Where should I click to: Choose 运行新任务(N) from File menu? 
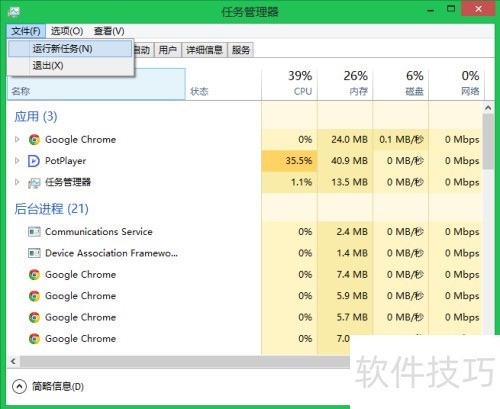[x=70, y=49]
